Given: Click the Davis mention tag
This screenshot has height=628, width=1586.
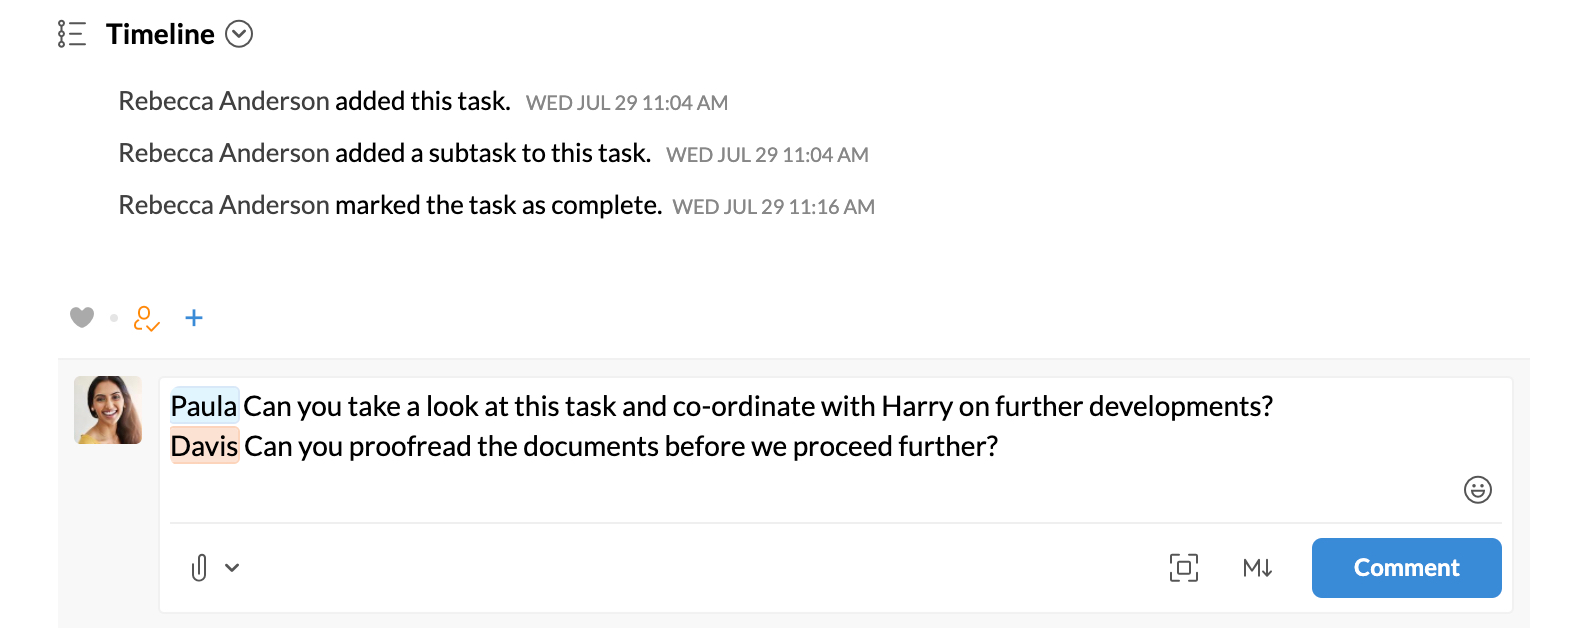Looking at the screenshot, I should click(x=204, y=446).
